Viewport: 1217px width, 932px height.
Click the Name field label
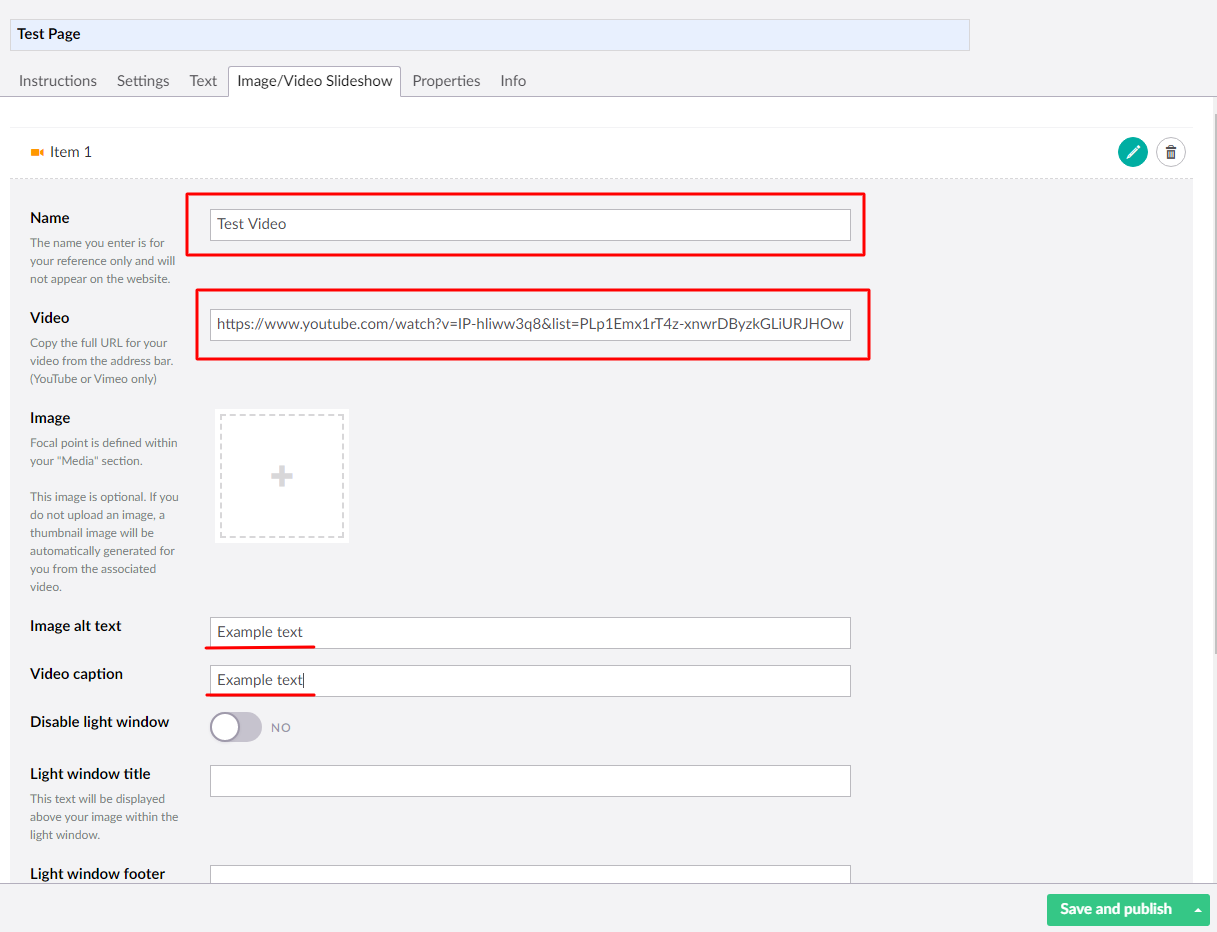tap(50, 218)
